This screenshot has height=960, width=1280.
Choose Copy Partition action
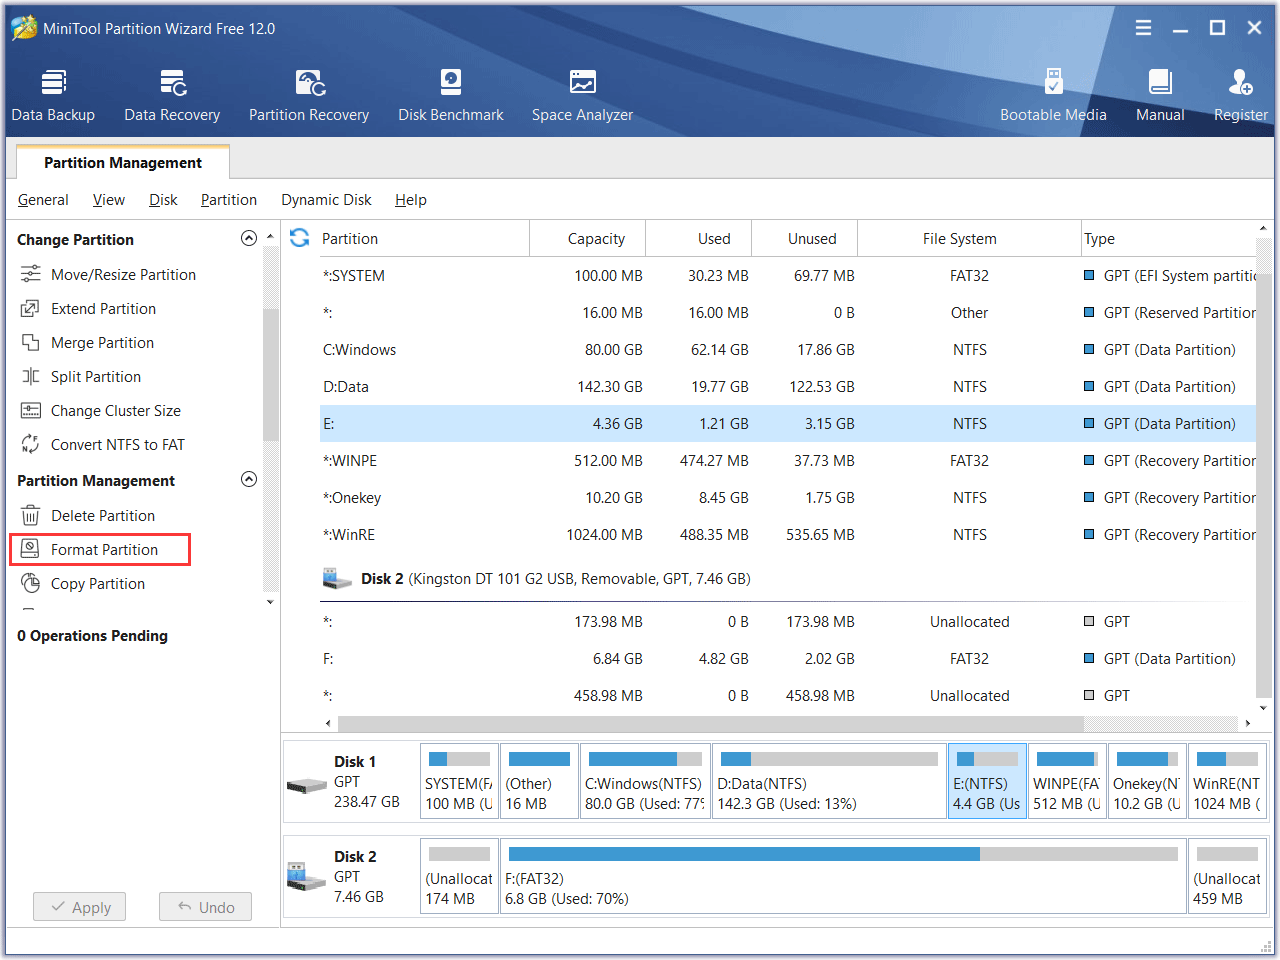(x=83, y=583)
